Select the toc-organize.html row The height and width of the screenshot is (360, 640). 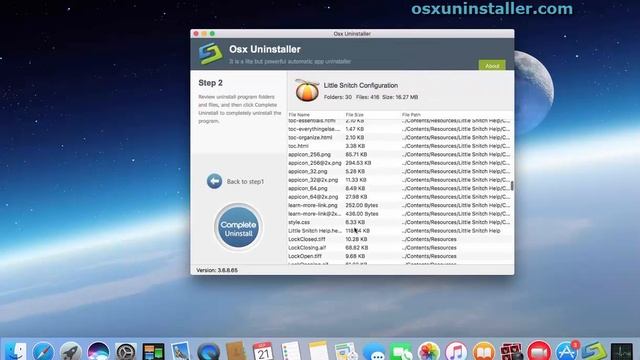[400, 138]
